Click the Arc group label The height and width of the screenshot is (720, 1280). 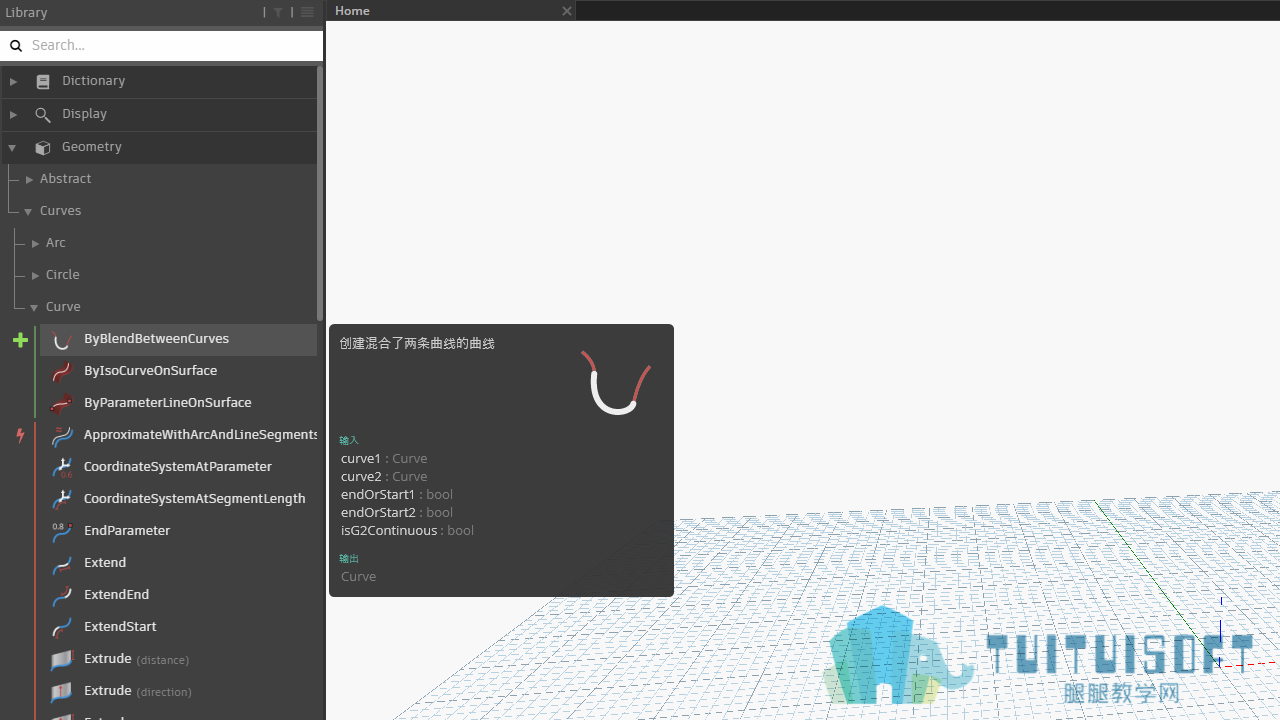(x=56, y=243)
